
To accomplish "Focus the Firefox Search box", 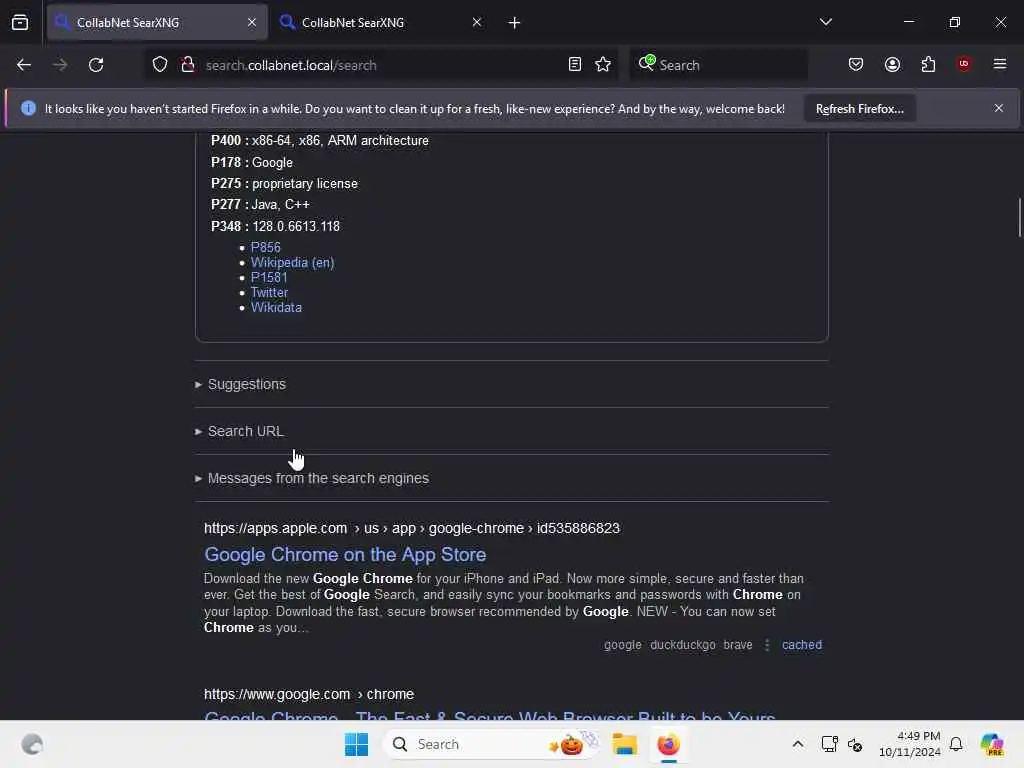I will point(718,65).
